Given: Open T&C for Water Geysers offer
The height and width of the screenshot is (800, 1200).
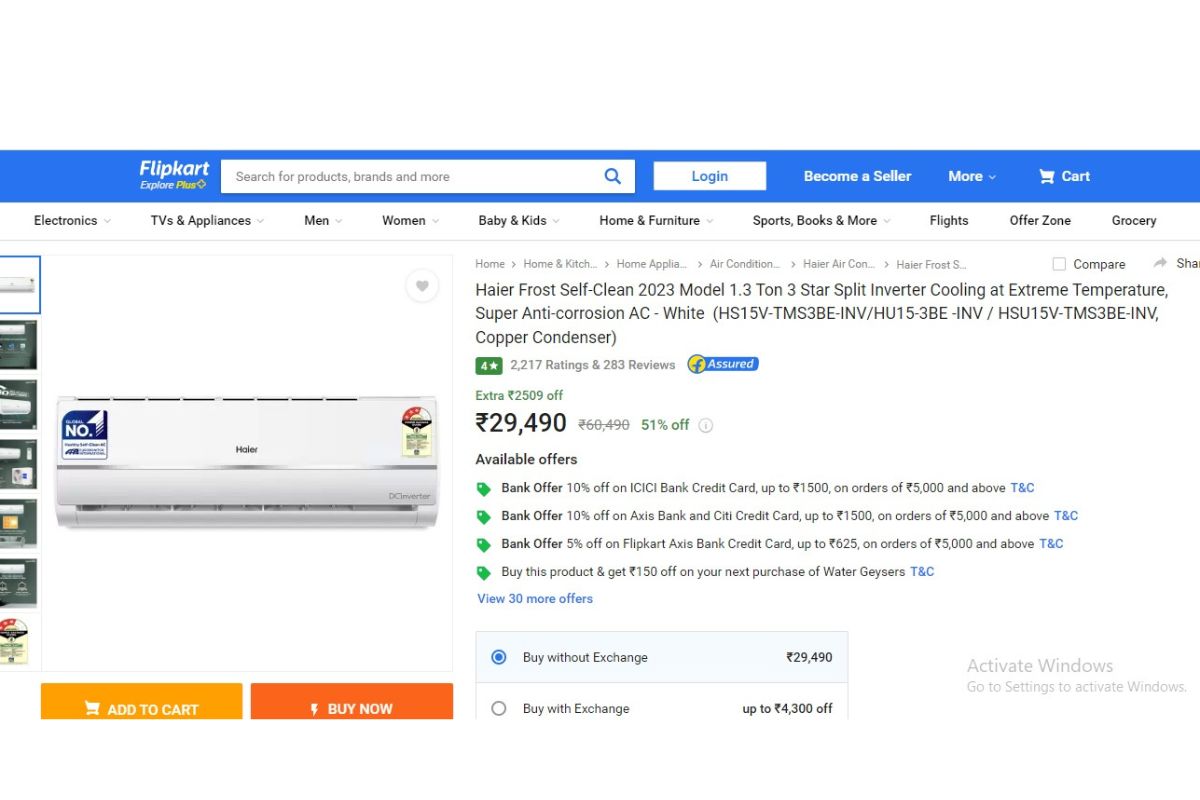Looking at the screenshot, I should click(922, 572).
